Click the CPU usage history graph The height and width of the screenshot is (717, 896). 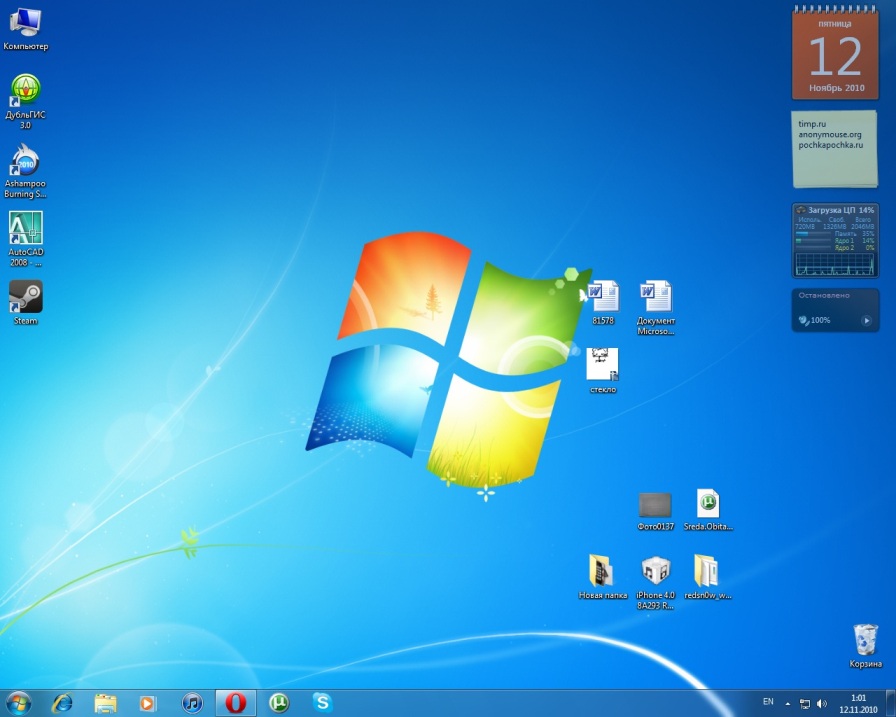pyautogui.click(x=835, y=263)
